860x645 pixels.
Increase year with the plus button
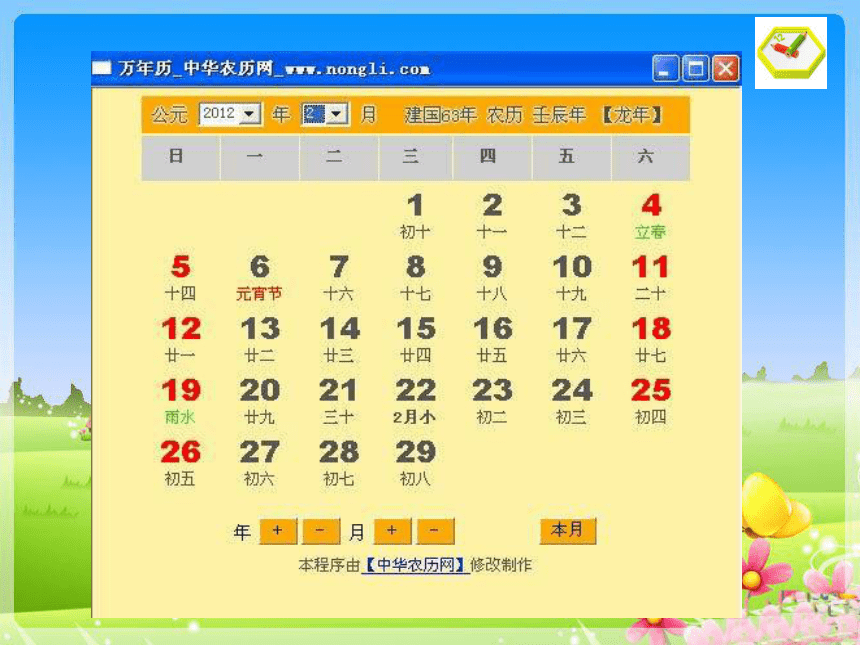pyautogui.click(x=278, y=531)
